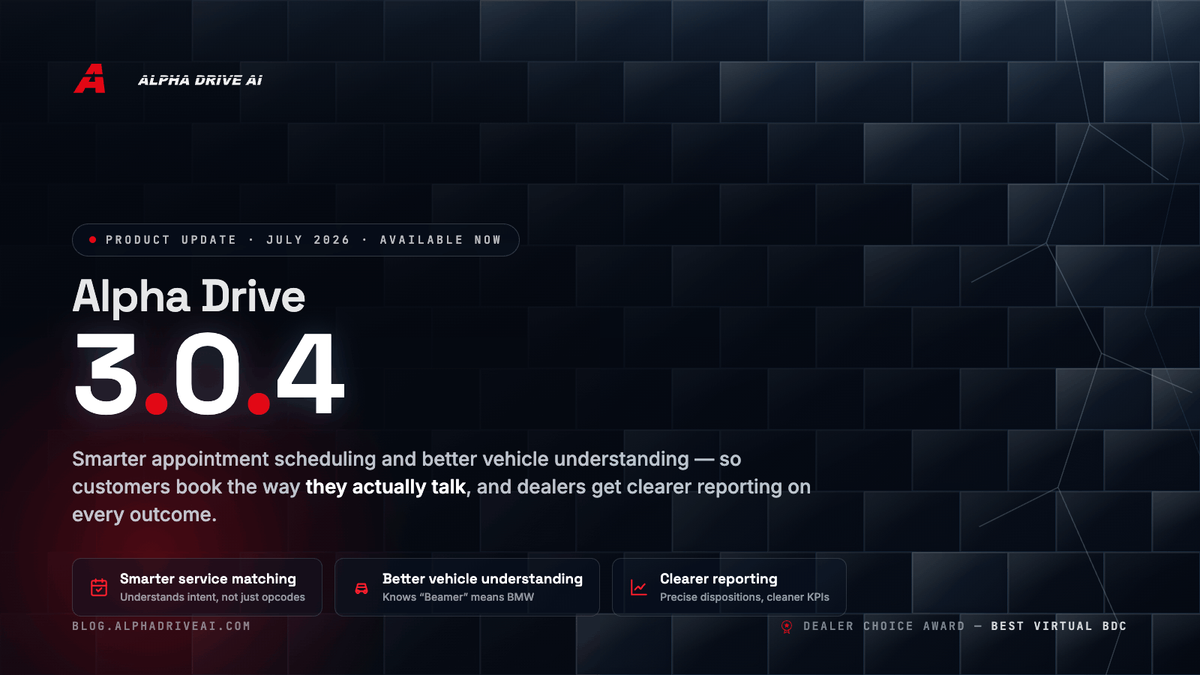
Task: Click the red dot in the Product Update pill
Action: tap(93, 240)
